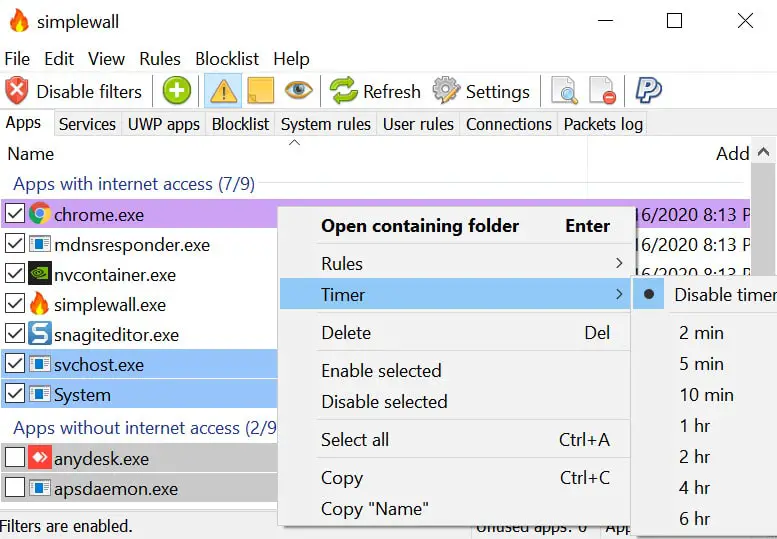The height and width of the screenshot is (539, 777).
Task: Click the window icon beside svchost.exe
Action: pos(40,364)
